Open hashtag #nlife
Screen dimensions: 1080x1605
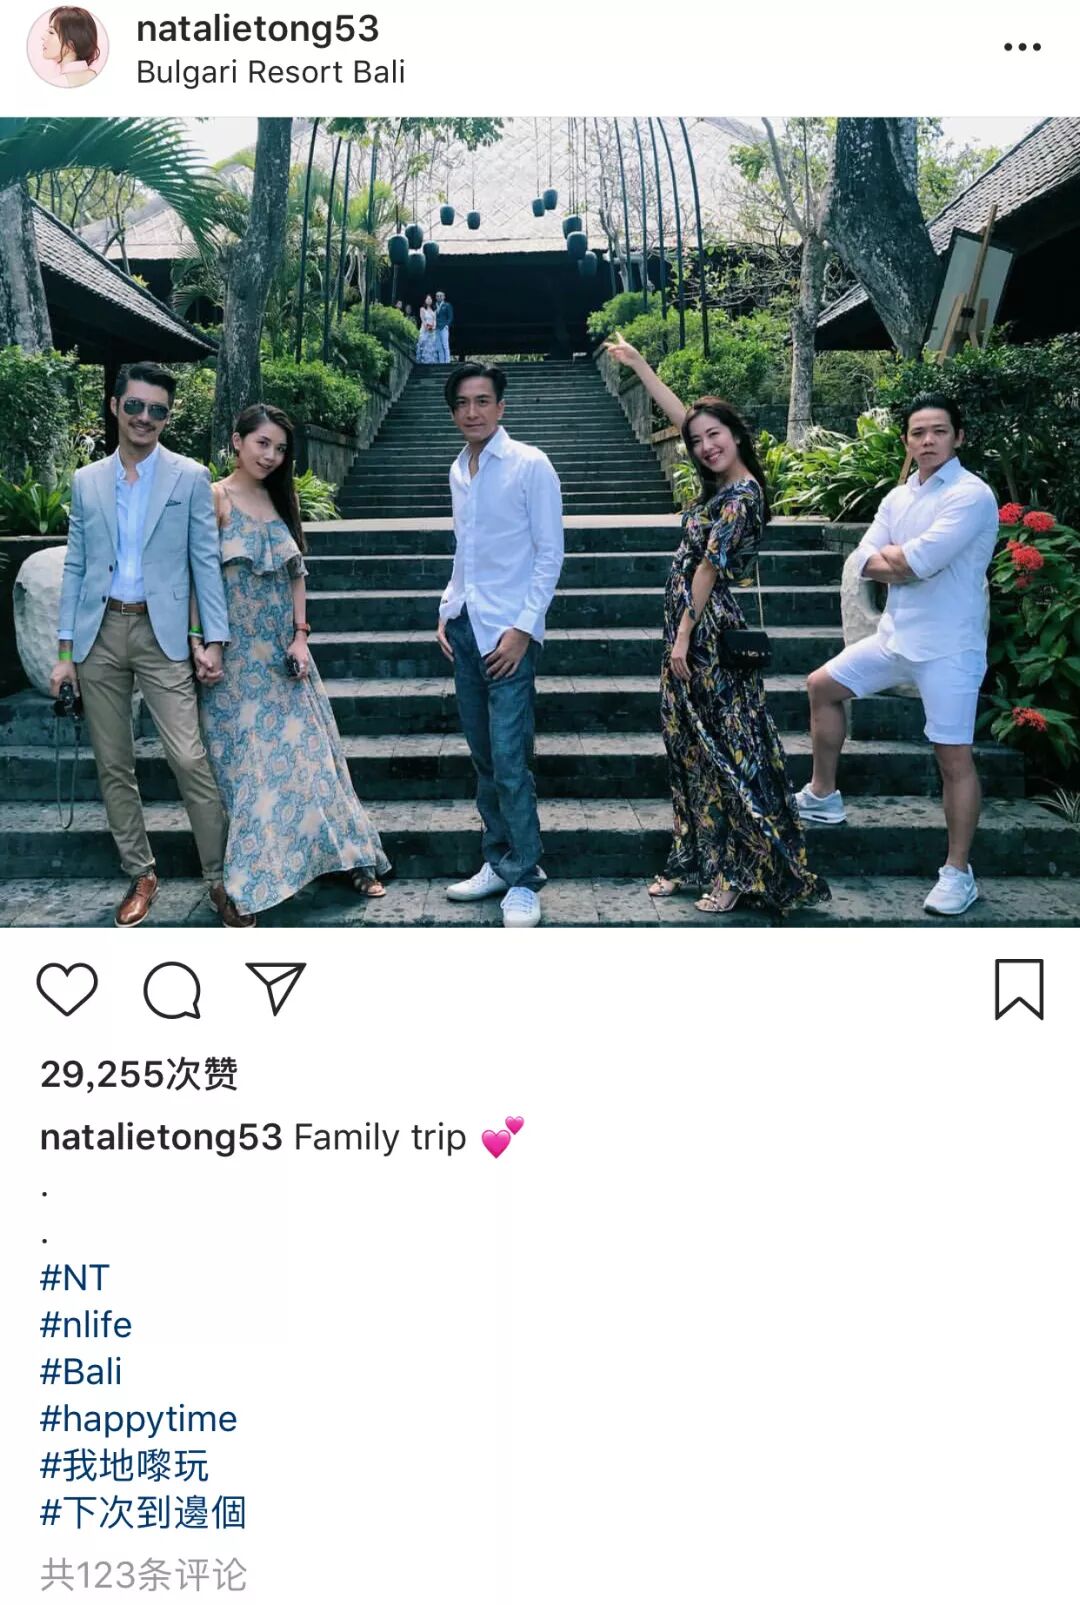tap(86, 1325)
